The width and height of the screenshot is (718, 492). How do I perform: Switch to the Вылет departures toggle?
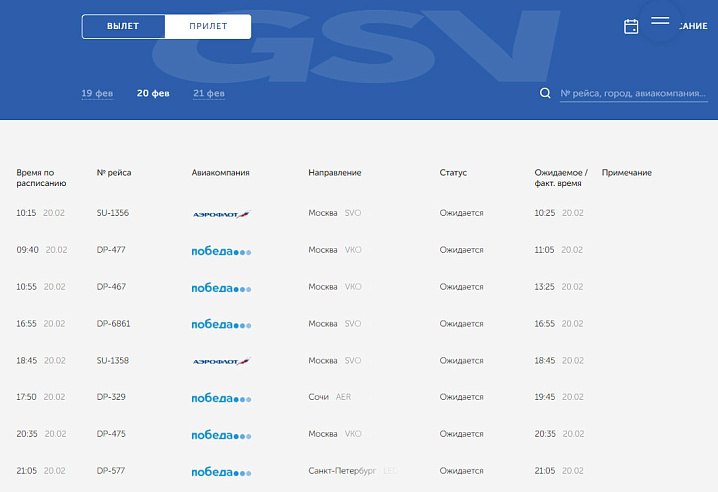[123, 27]
